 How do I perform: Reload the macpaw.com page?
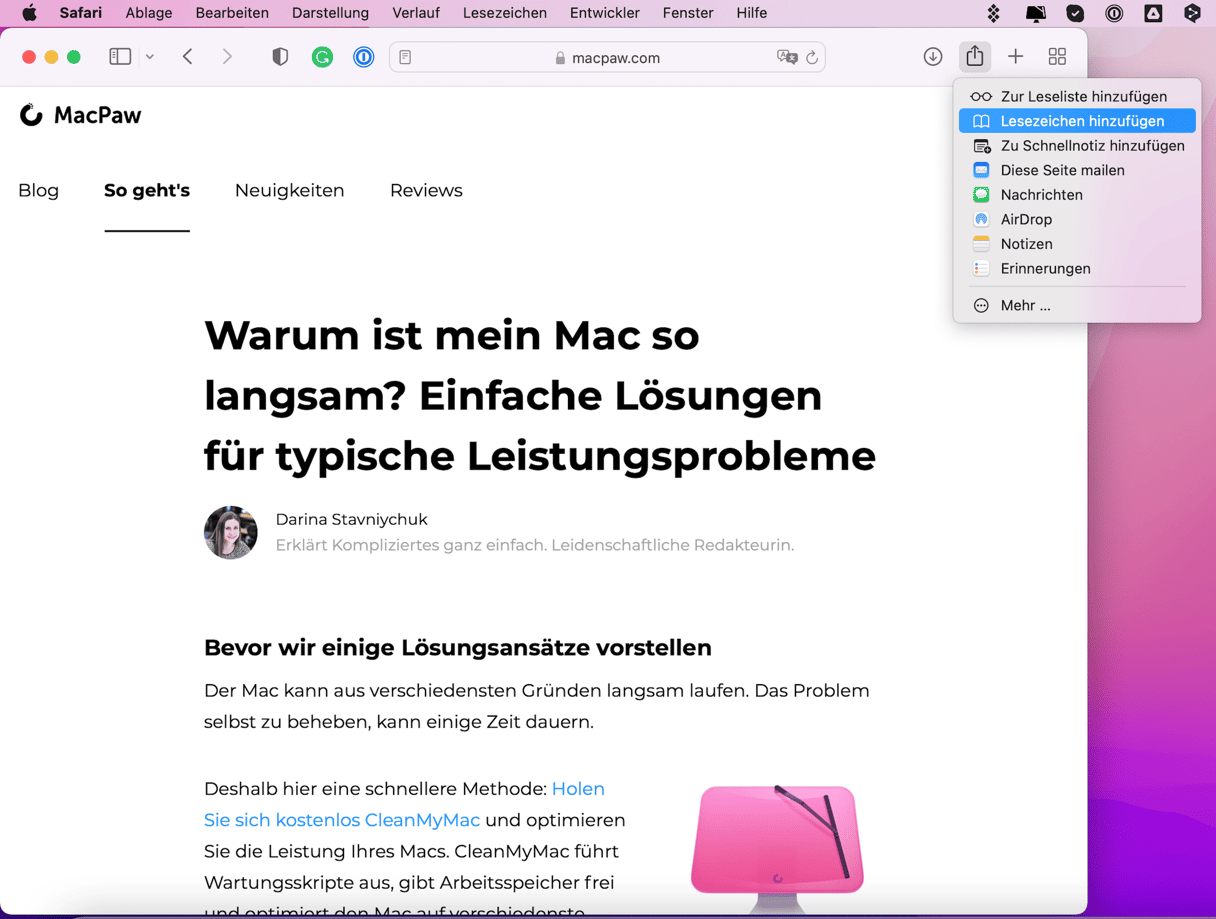pos(812,58)
